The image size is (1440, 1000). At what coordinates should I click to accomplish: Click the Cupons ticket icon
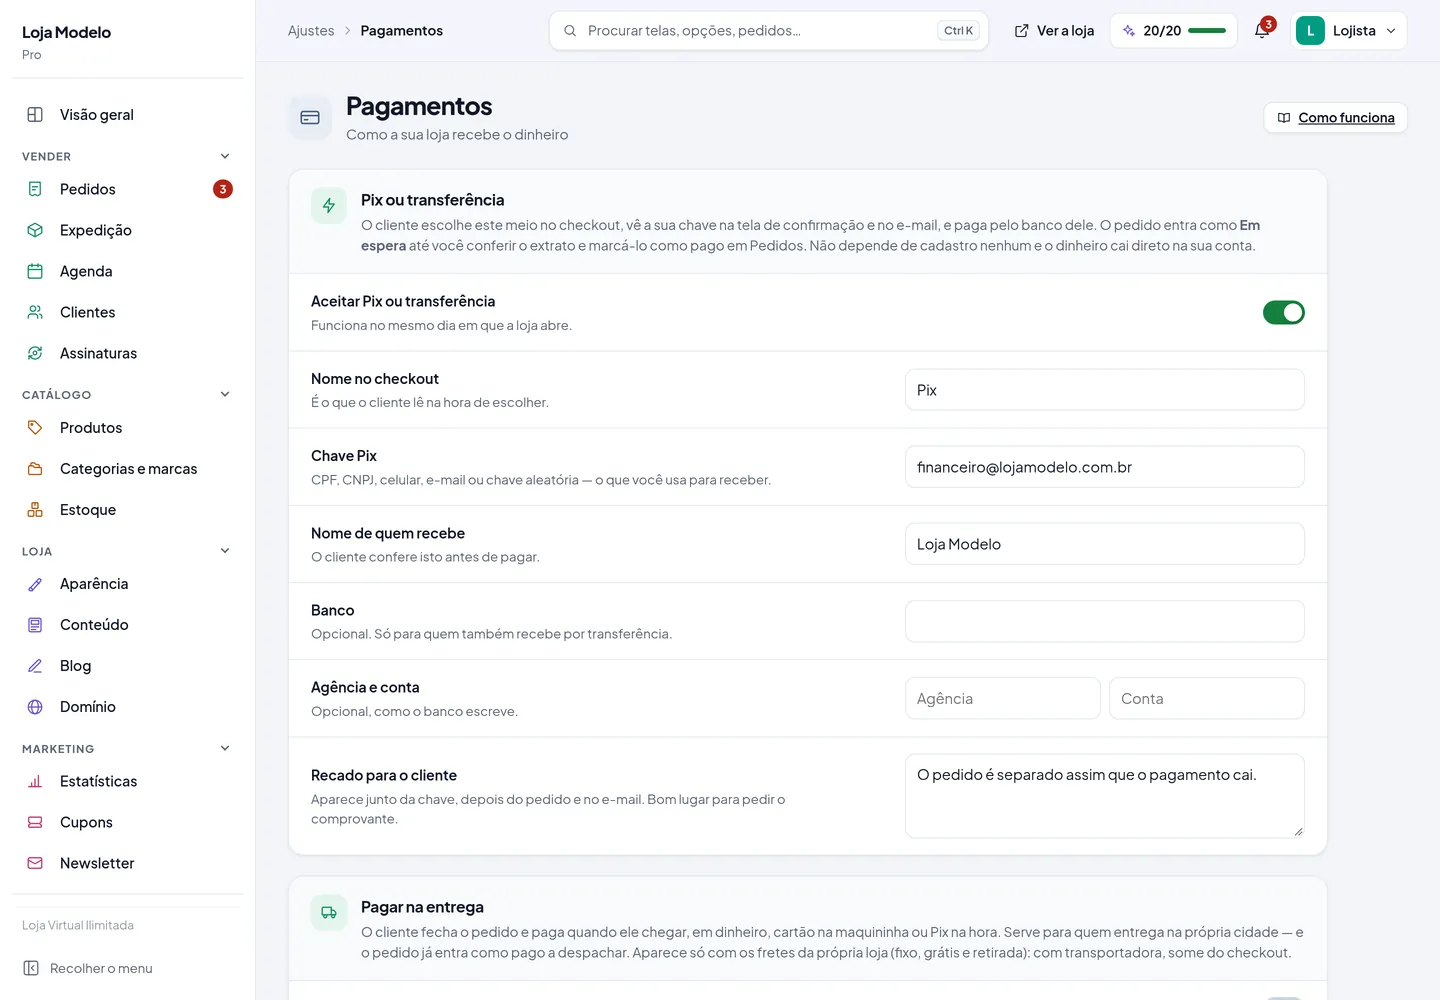[x=35, y=822]
